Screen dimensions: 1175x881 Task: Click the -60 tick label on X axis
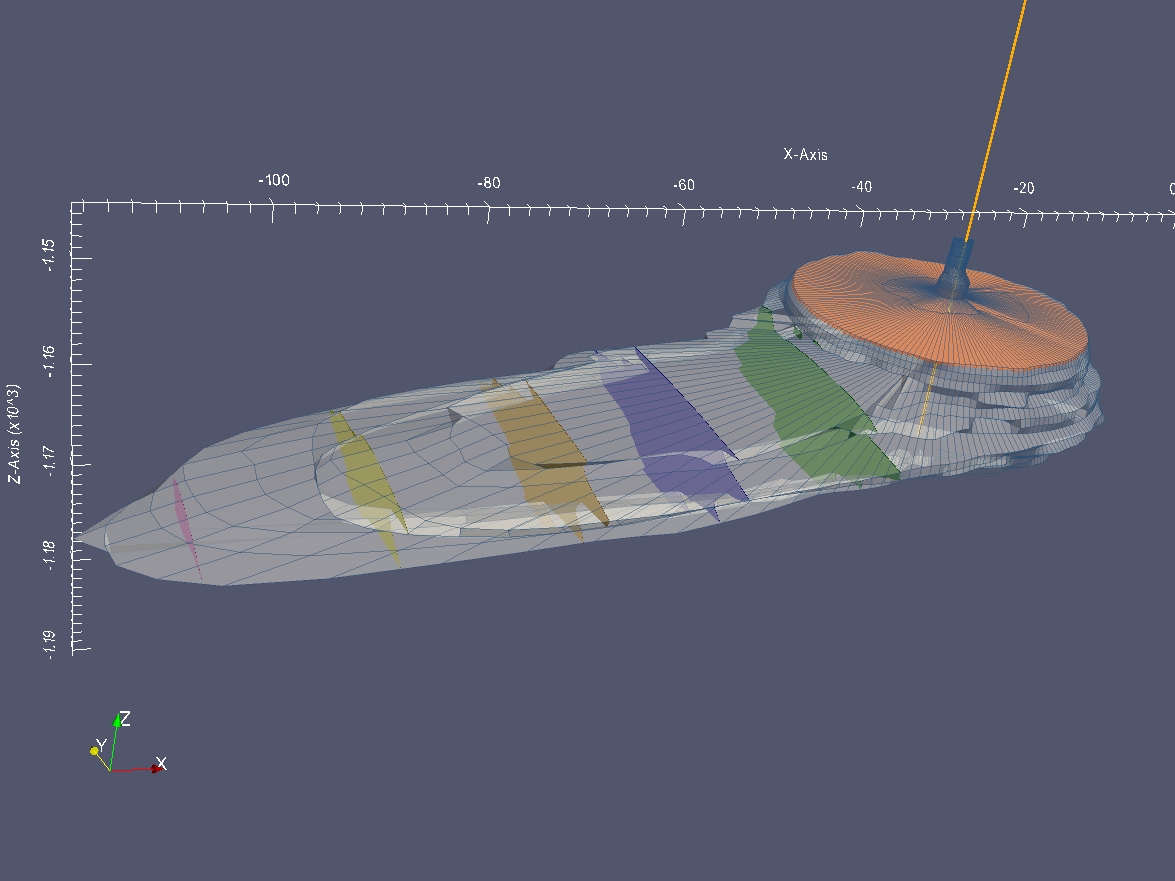click(683, 185)
